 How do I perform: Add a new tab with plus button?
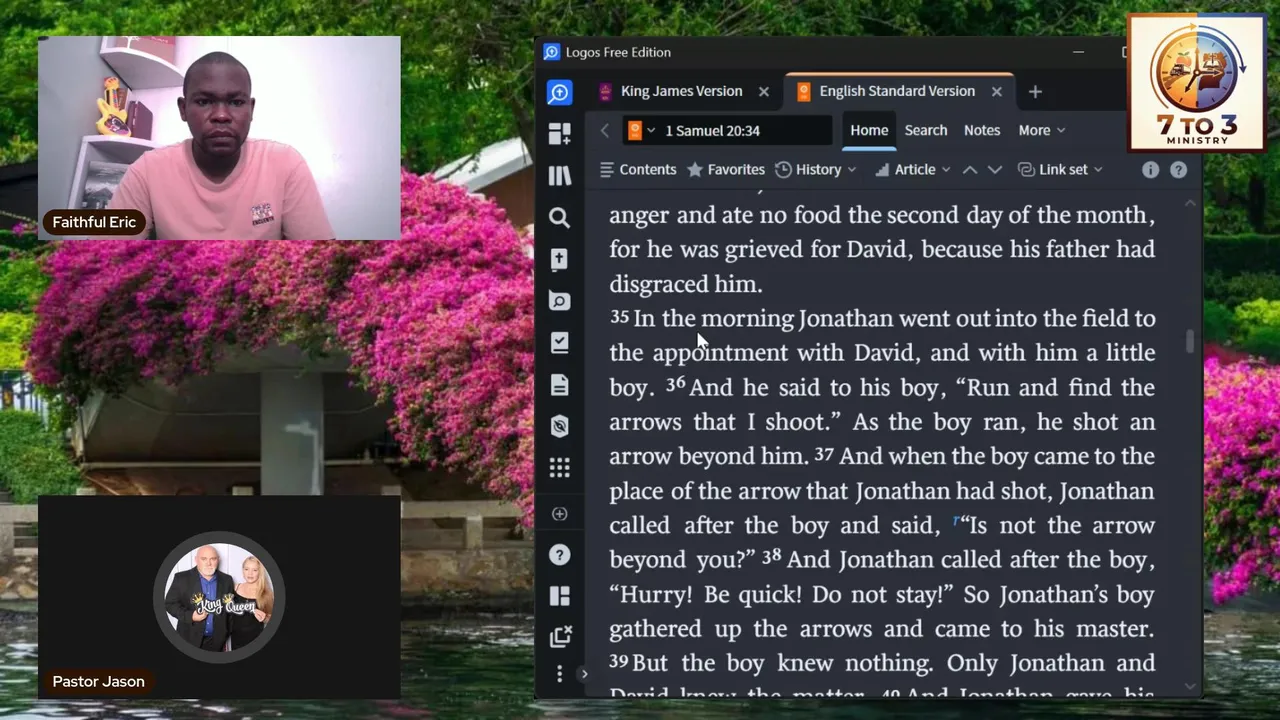click(1035, 92)
